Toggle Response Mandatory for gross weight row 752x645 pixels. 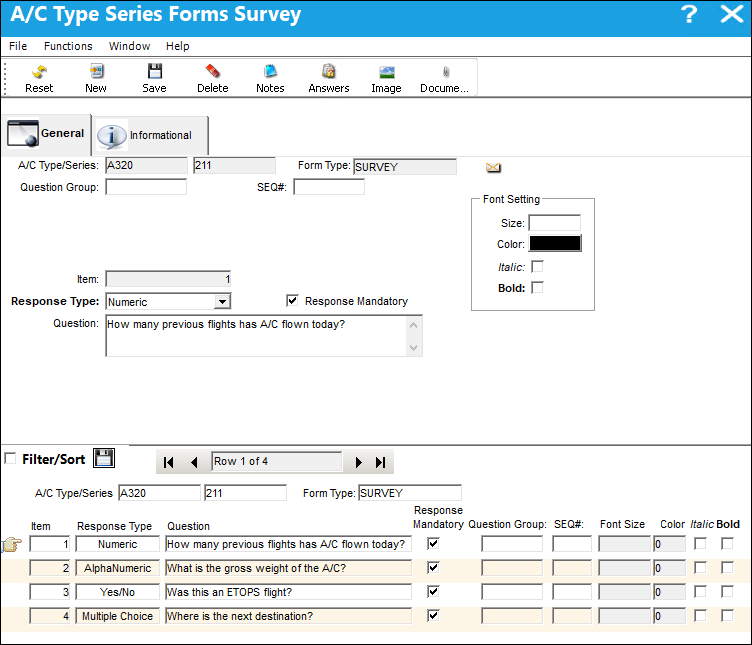434,567
